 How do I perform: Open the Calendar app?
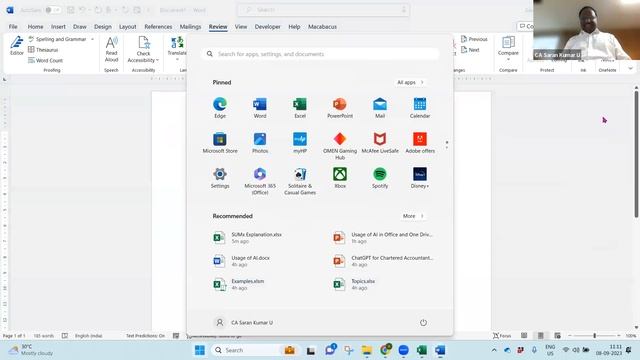(420, 108)
